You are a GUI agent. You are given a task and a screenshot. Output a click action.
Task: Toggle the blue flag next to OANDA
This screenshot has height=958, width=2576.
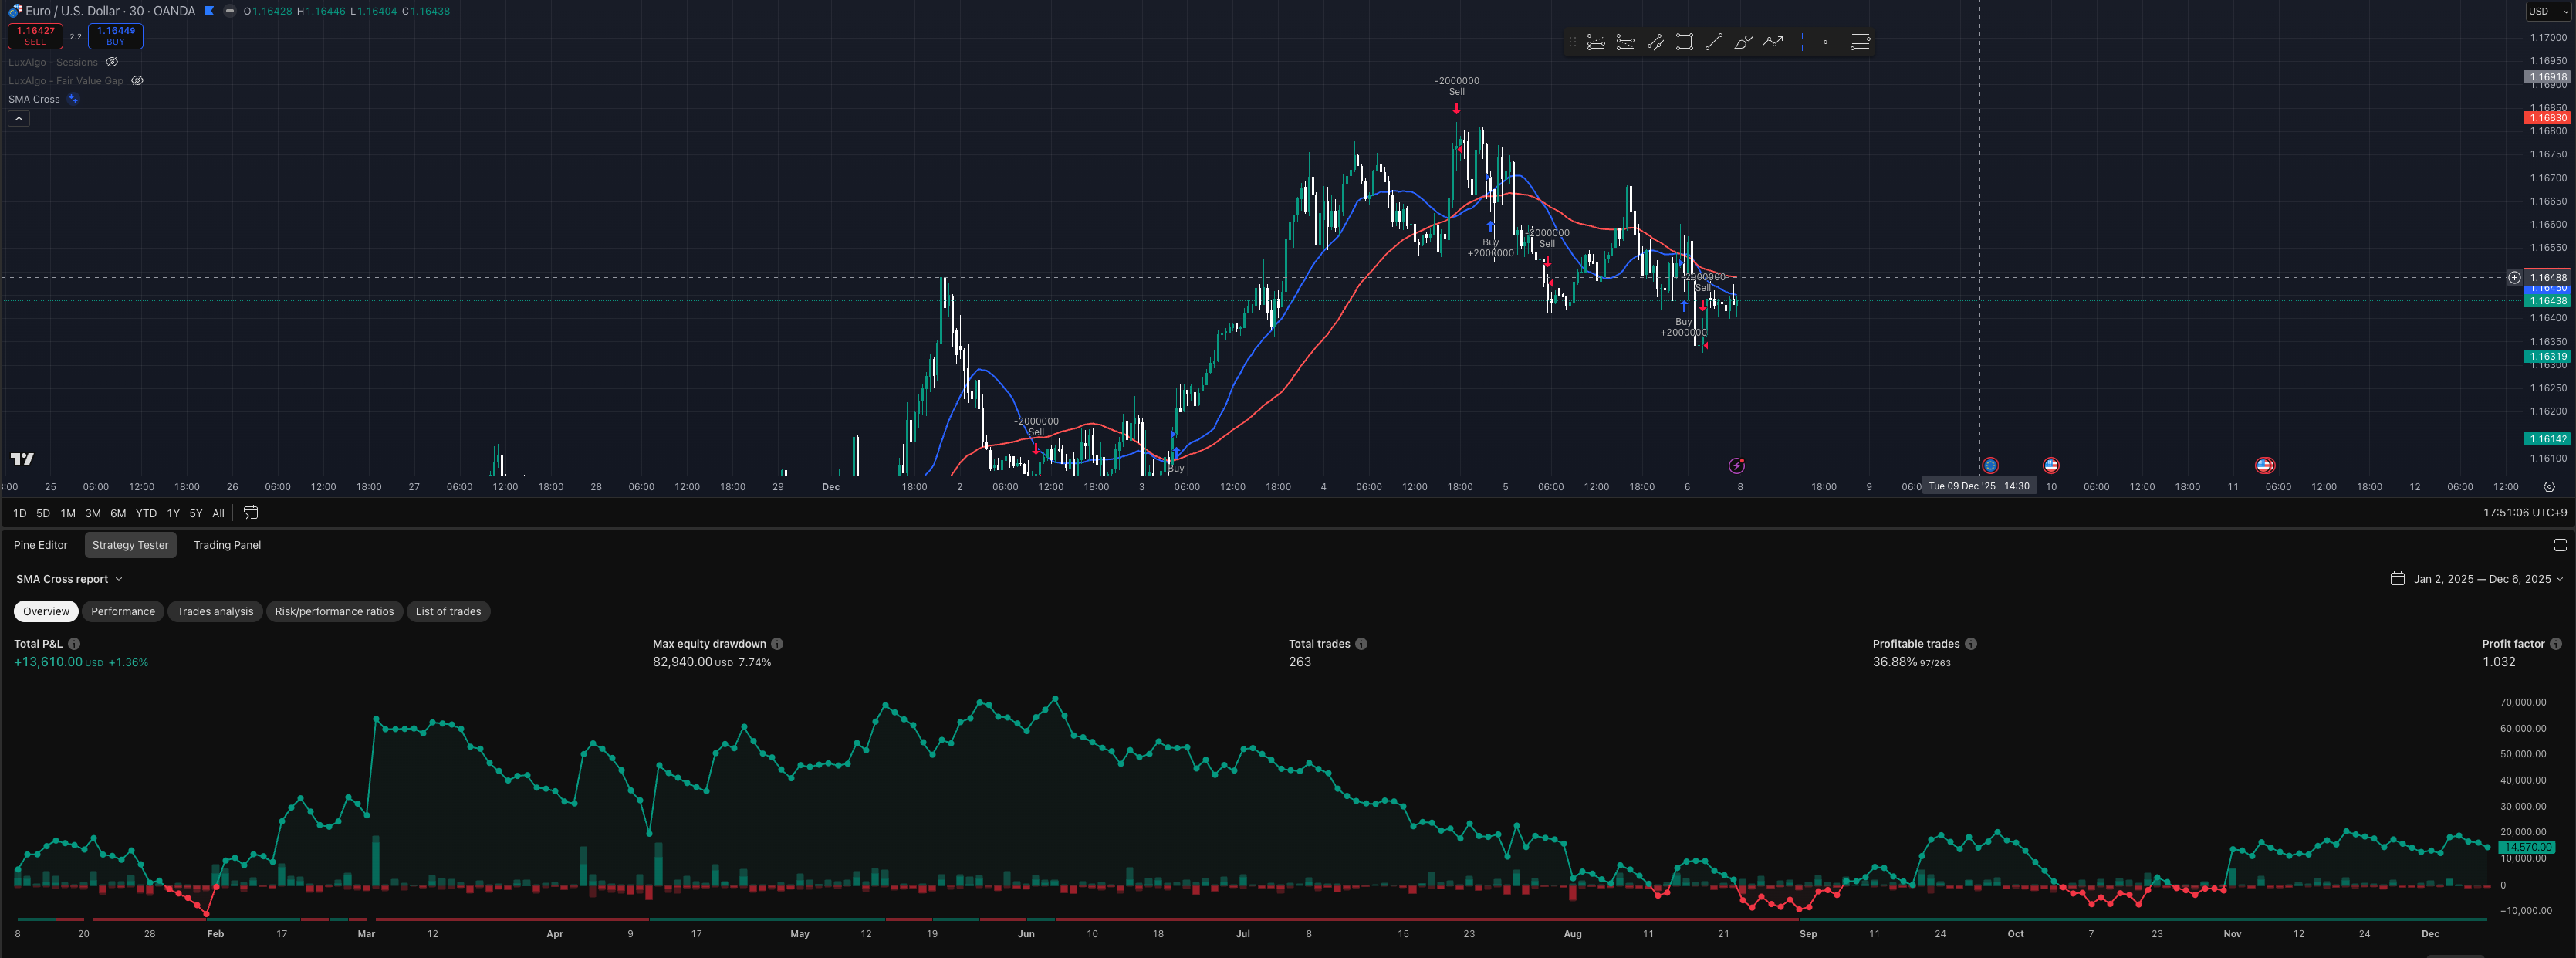209,11
